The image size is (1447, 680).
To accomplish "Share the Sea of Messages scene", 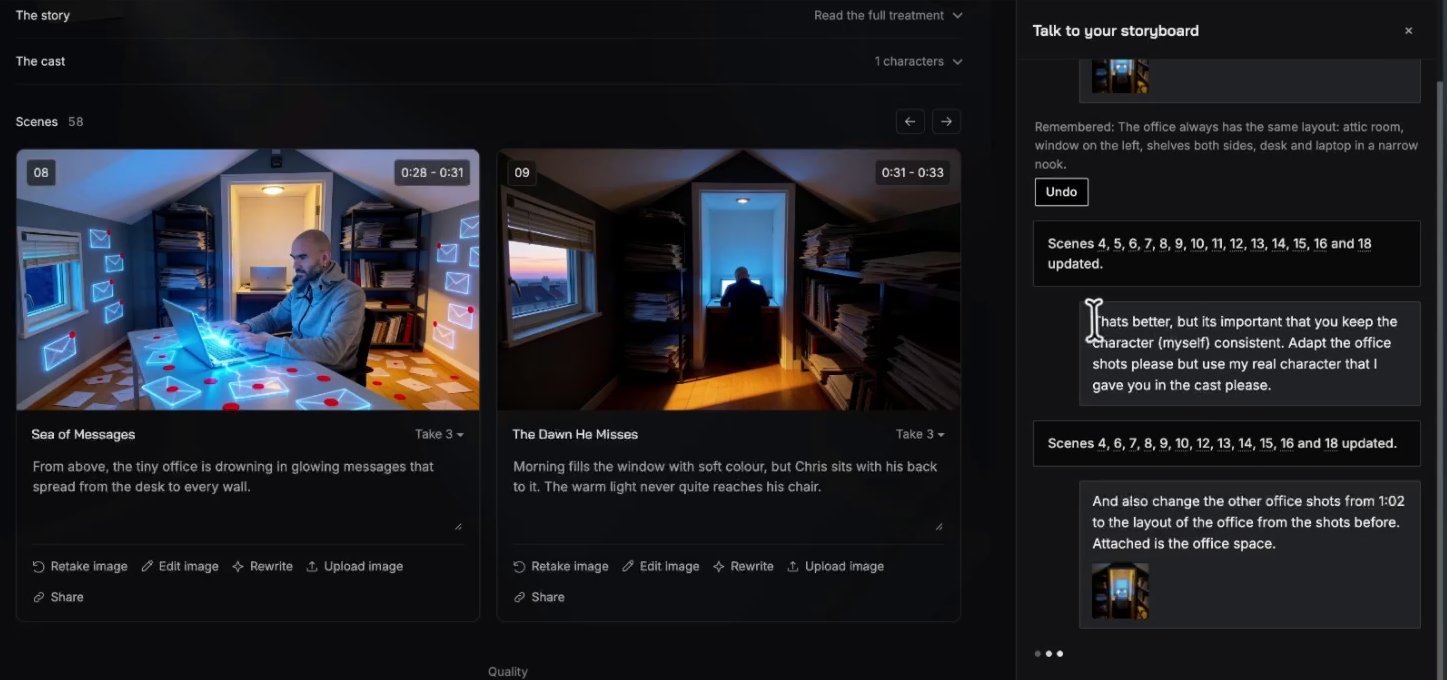I will coord(58,597).
